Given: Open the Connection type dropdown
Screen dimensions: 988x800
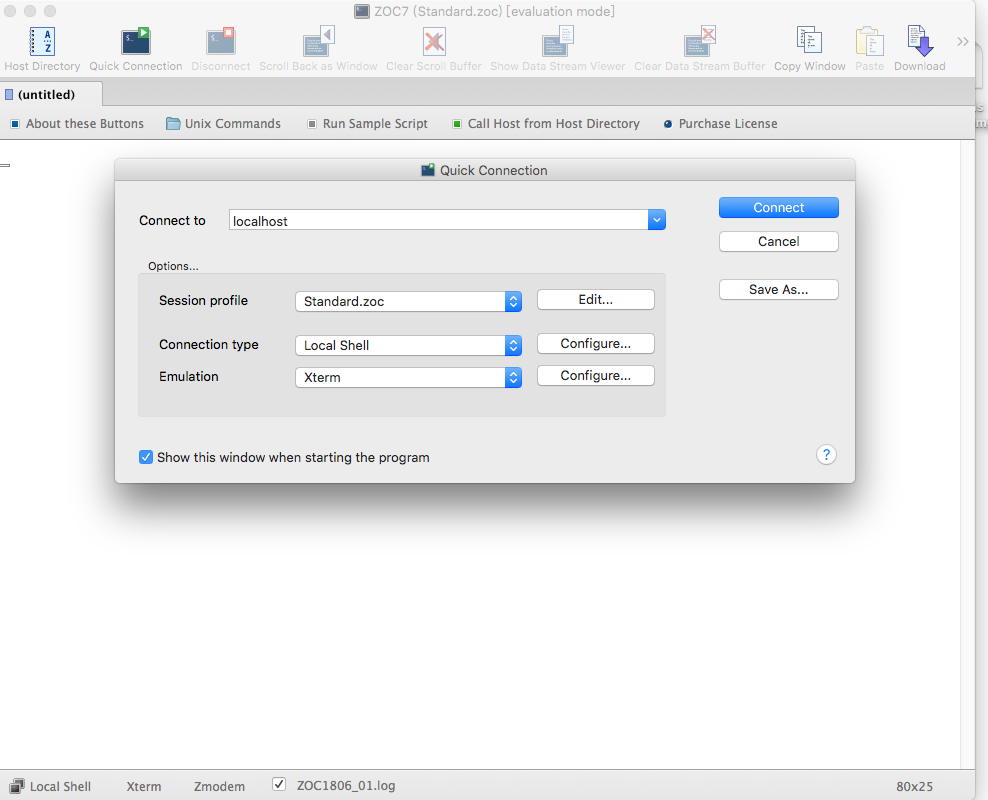Looking at the screenshot, I should click(x=408, y=345).
